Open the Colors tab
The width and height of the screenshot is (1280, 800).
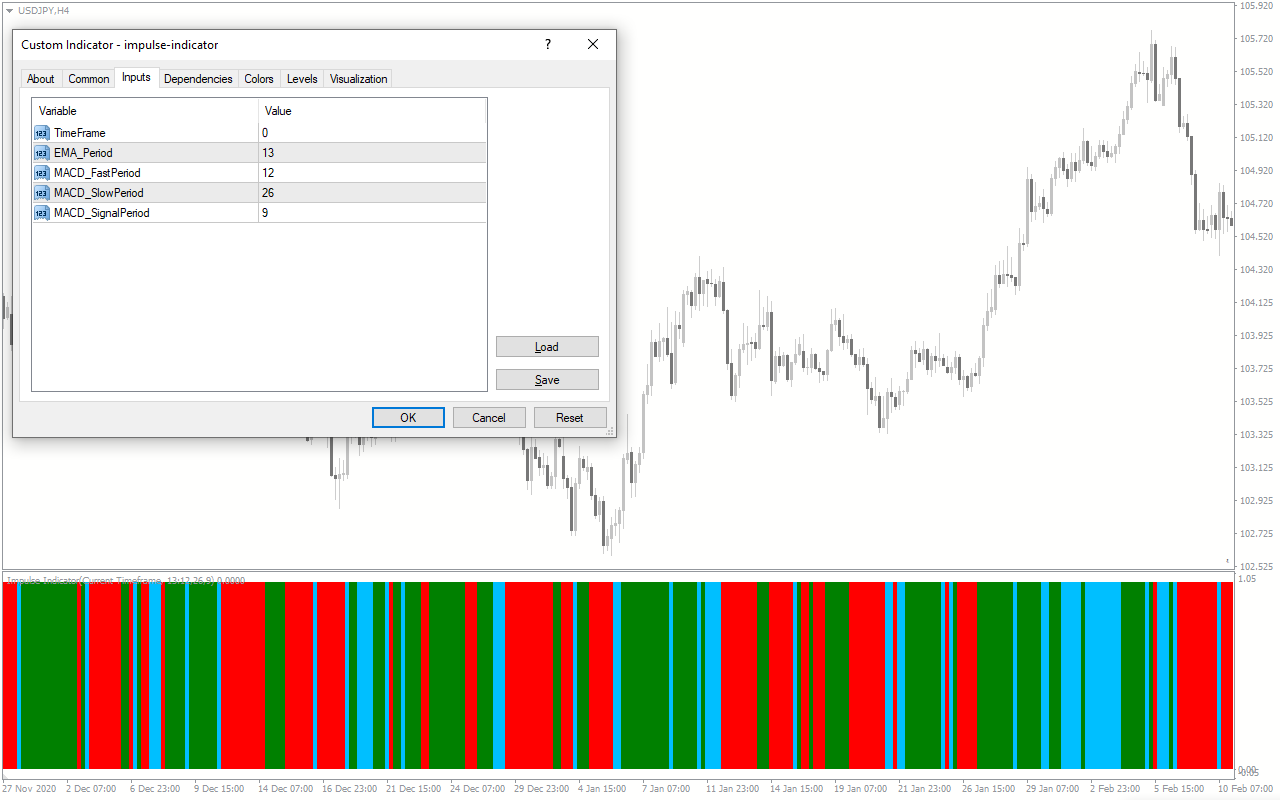point(259,79)
